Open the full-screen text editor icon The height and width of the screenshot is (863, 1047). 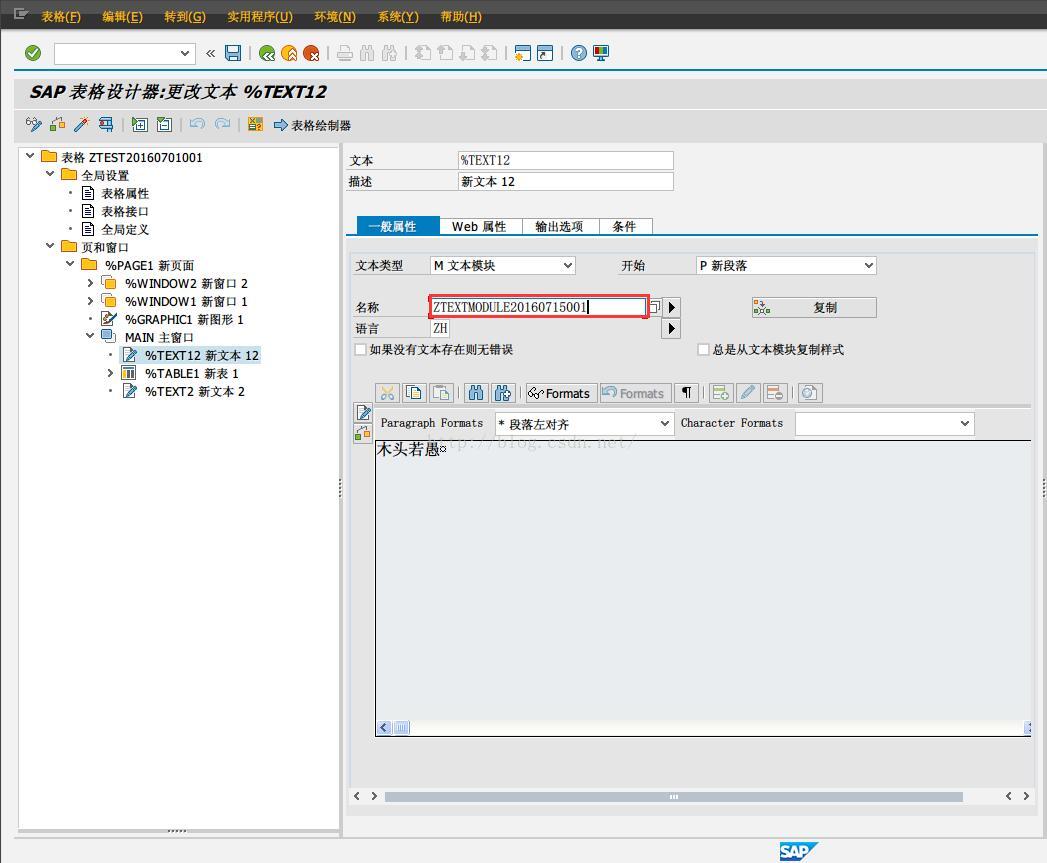click(x=363, y=413)
